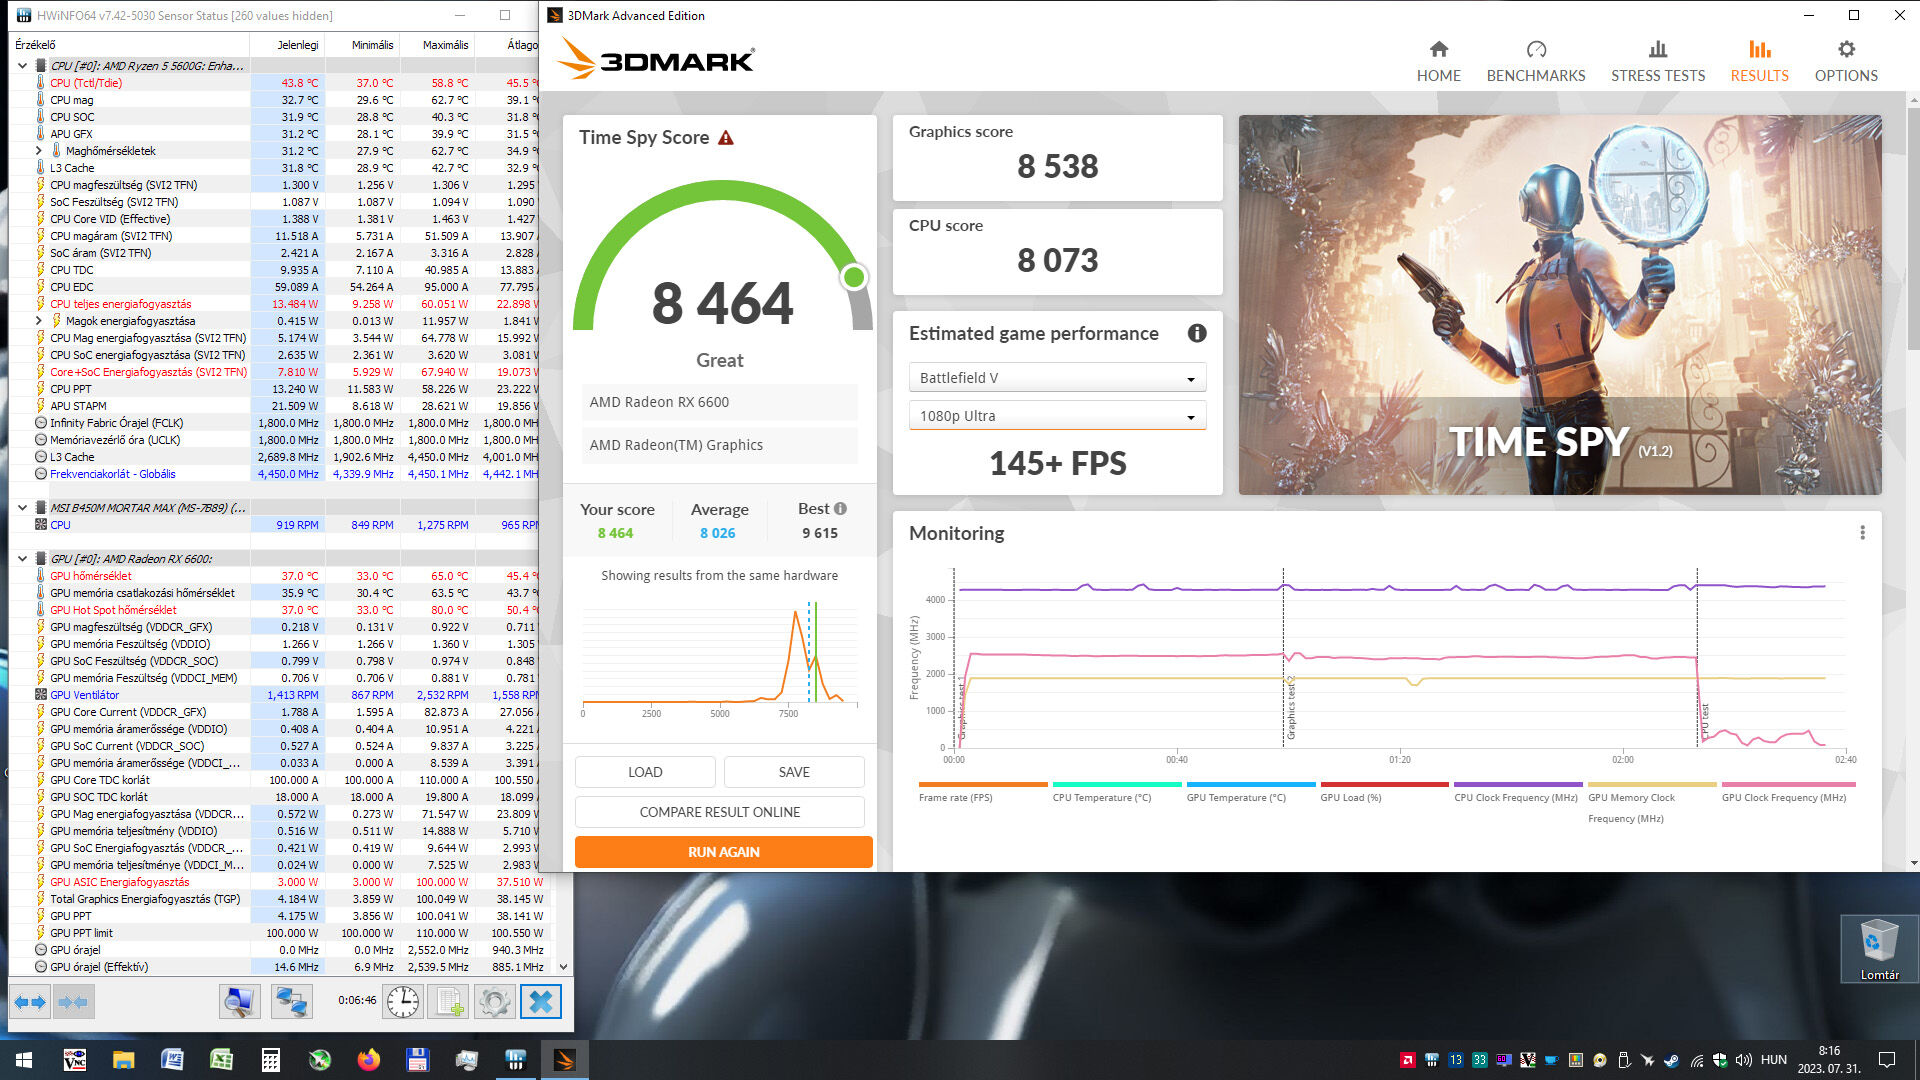
Task: Open the Monitoring three-dot menu
Action: coord(1862,533)
